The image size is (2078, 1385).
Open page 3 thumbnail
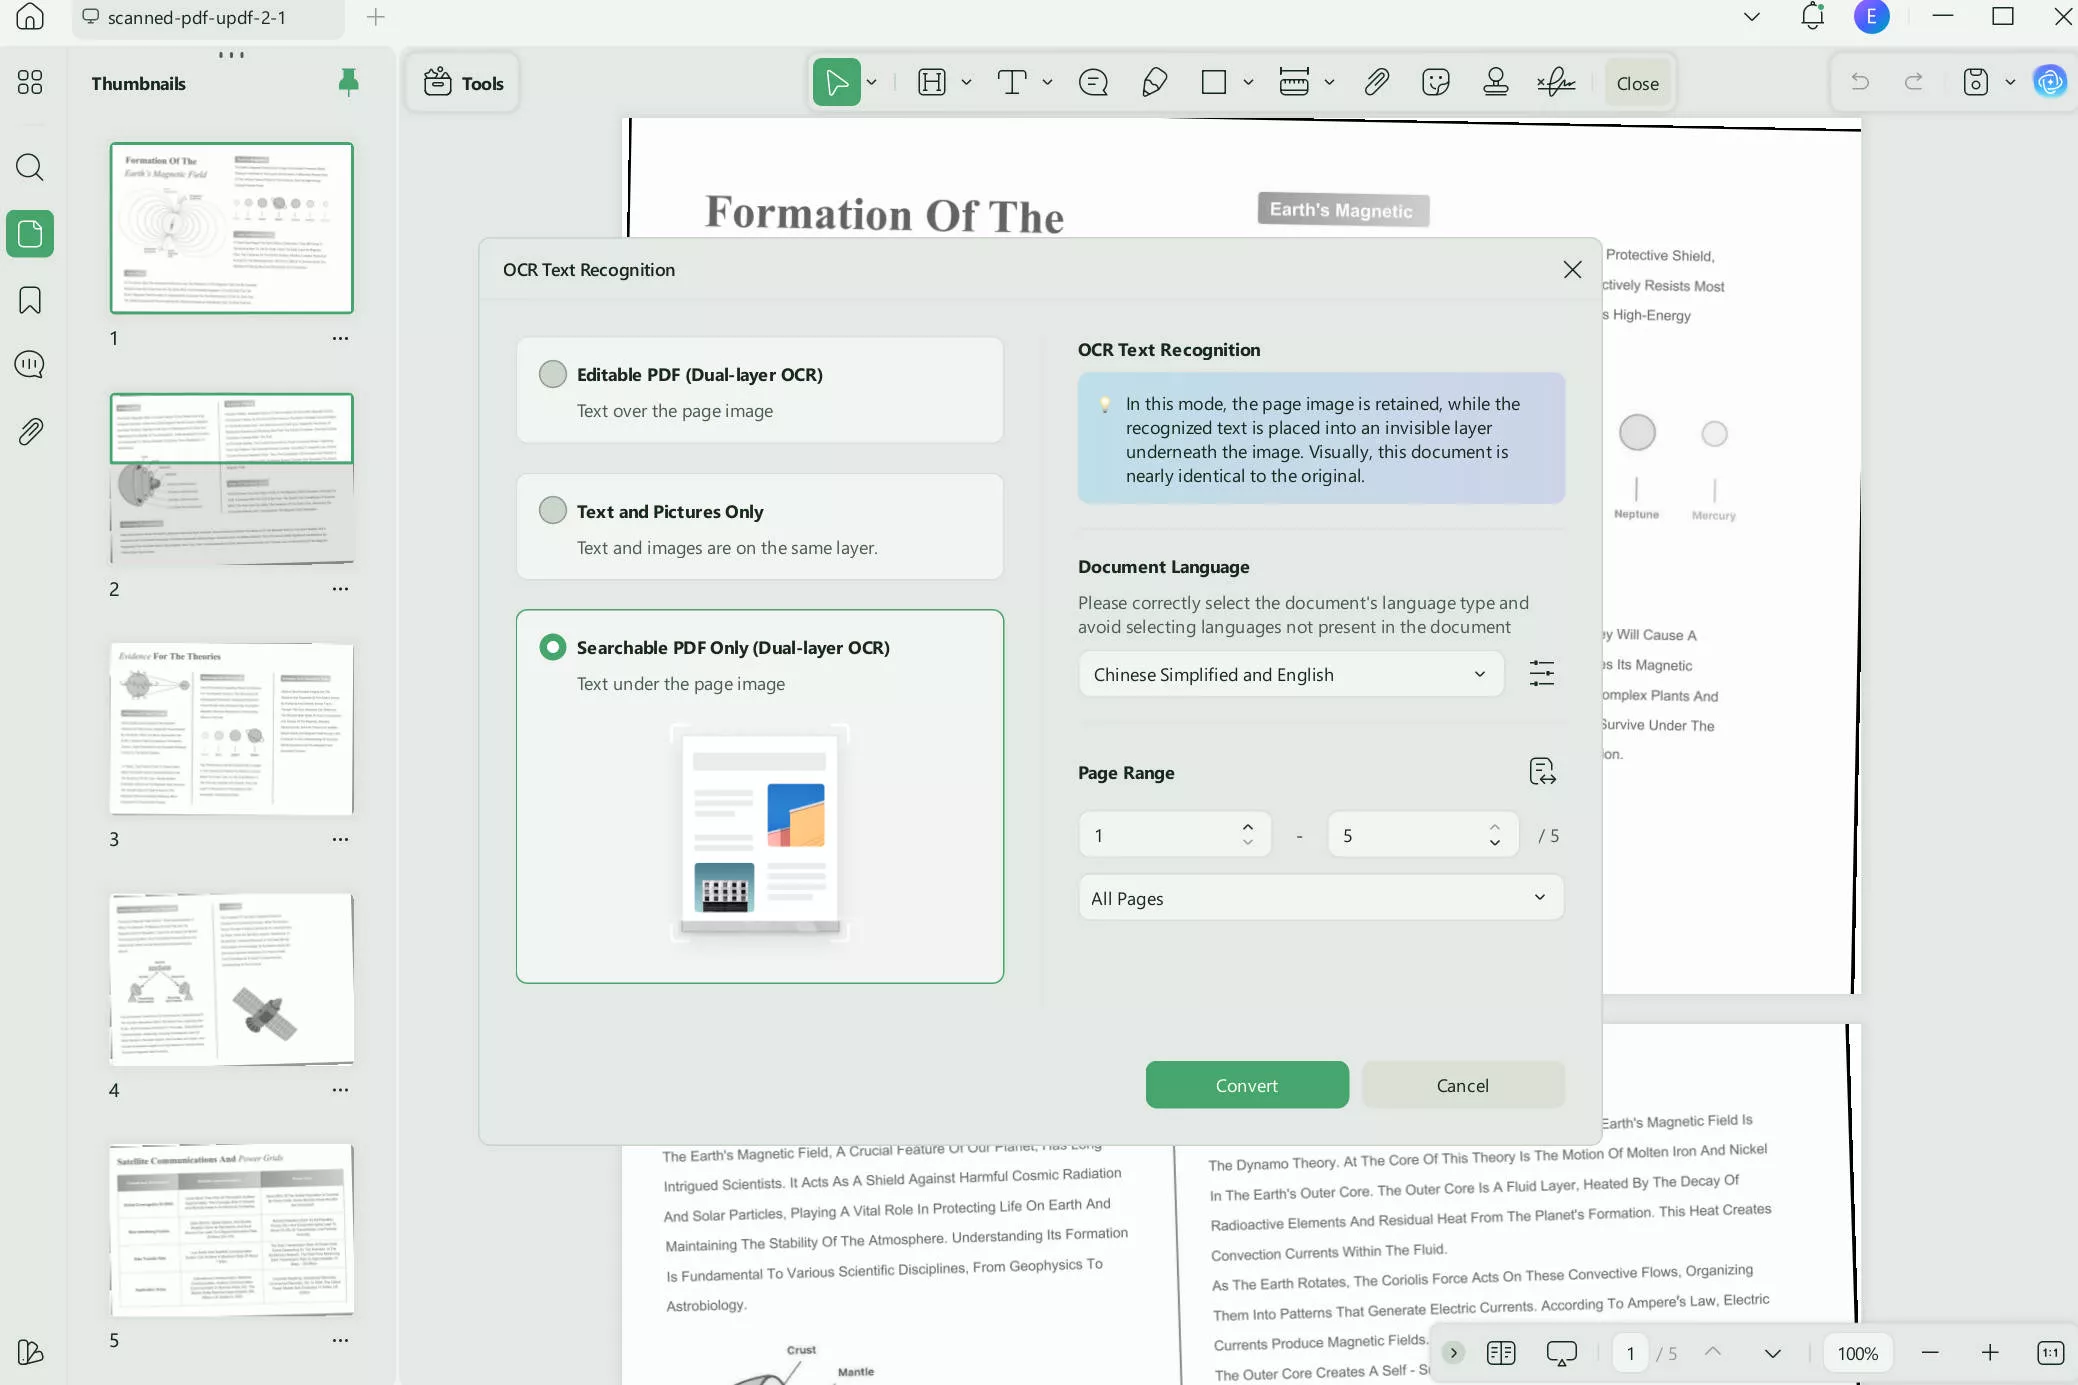click(x=231, y=730)
